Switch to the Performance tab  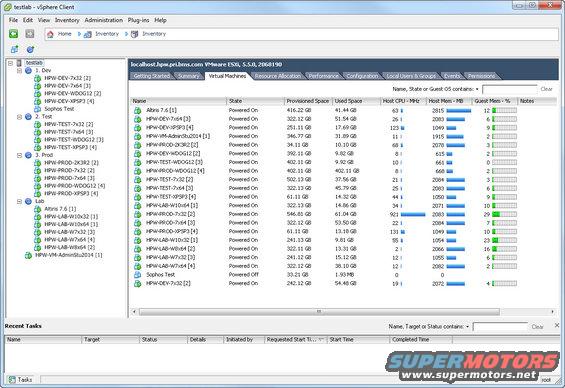[324, 76]
